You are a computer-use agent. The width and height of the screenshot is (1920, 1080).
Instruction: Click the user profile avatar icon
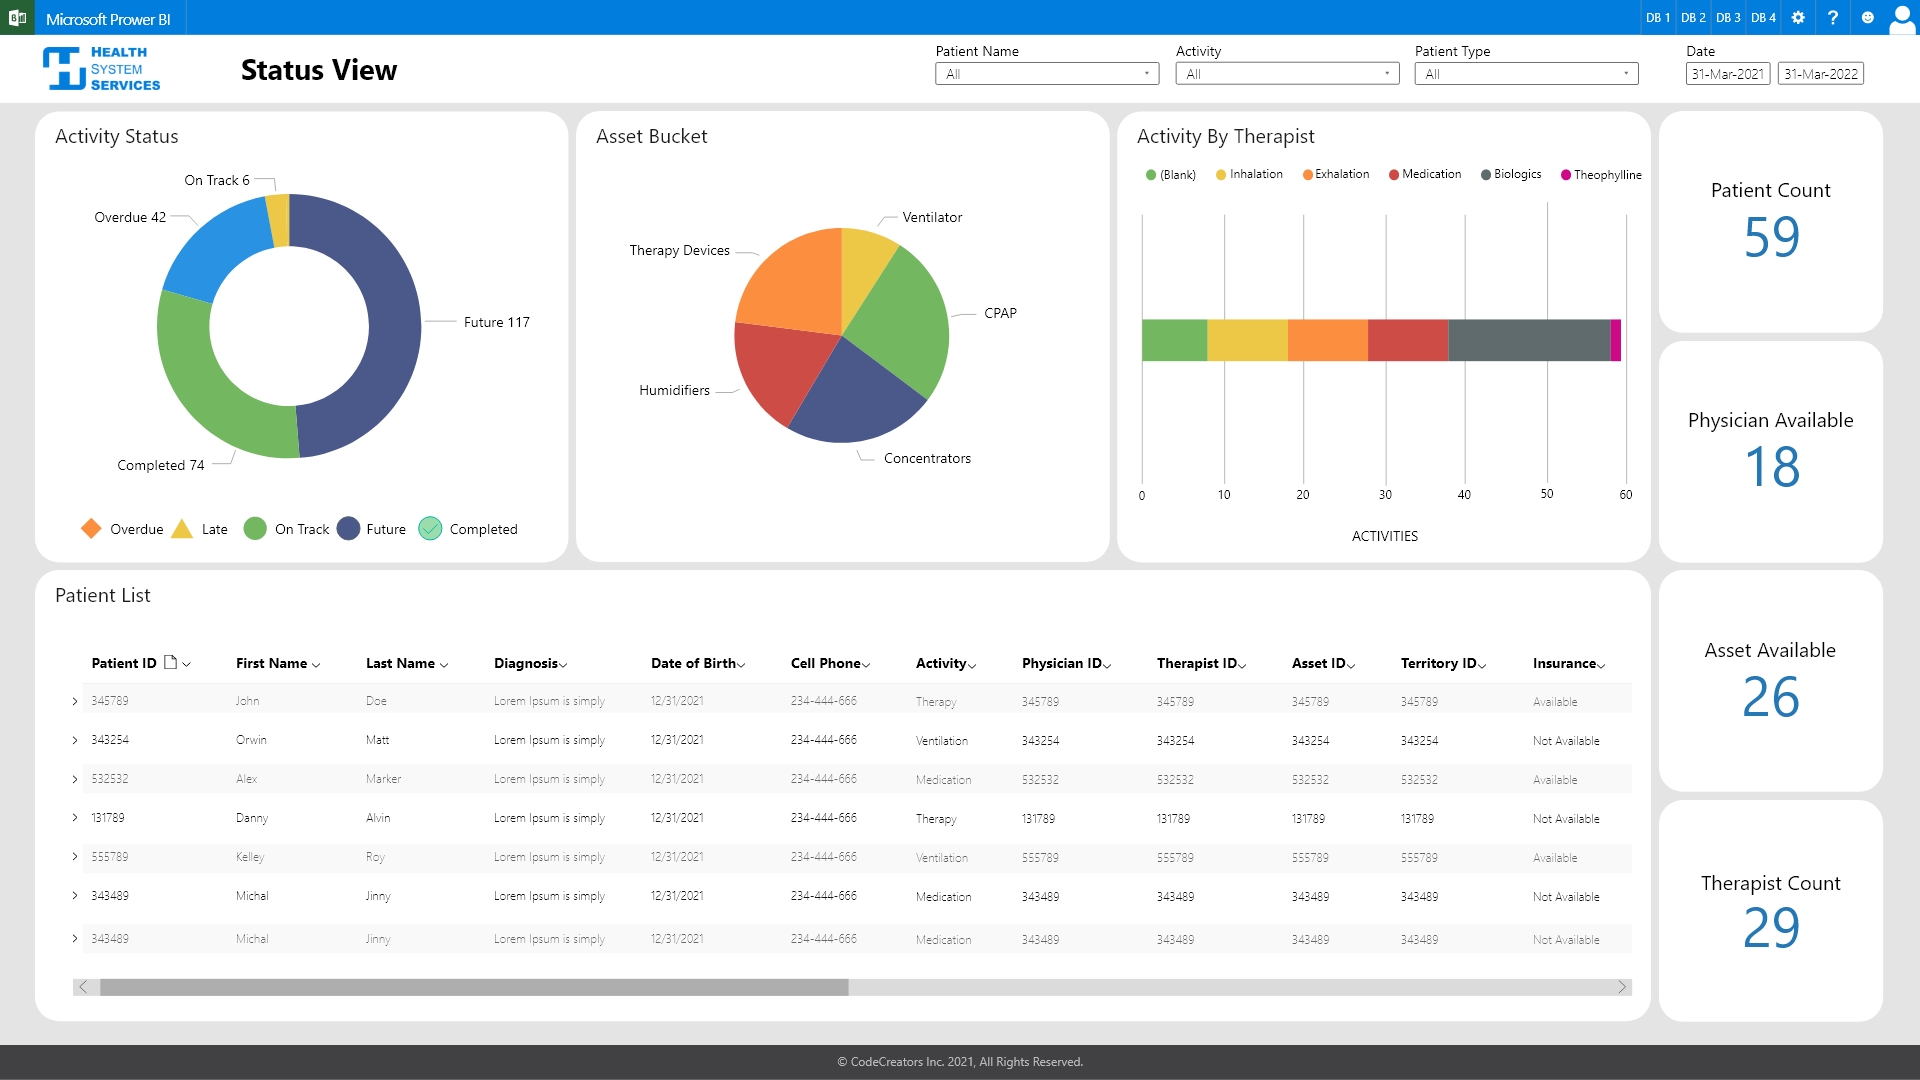[1903, 17]
